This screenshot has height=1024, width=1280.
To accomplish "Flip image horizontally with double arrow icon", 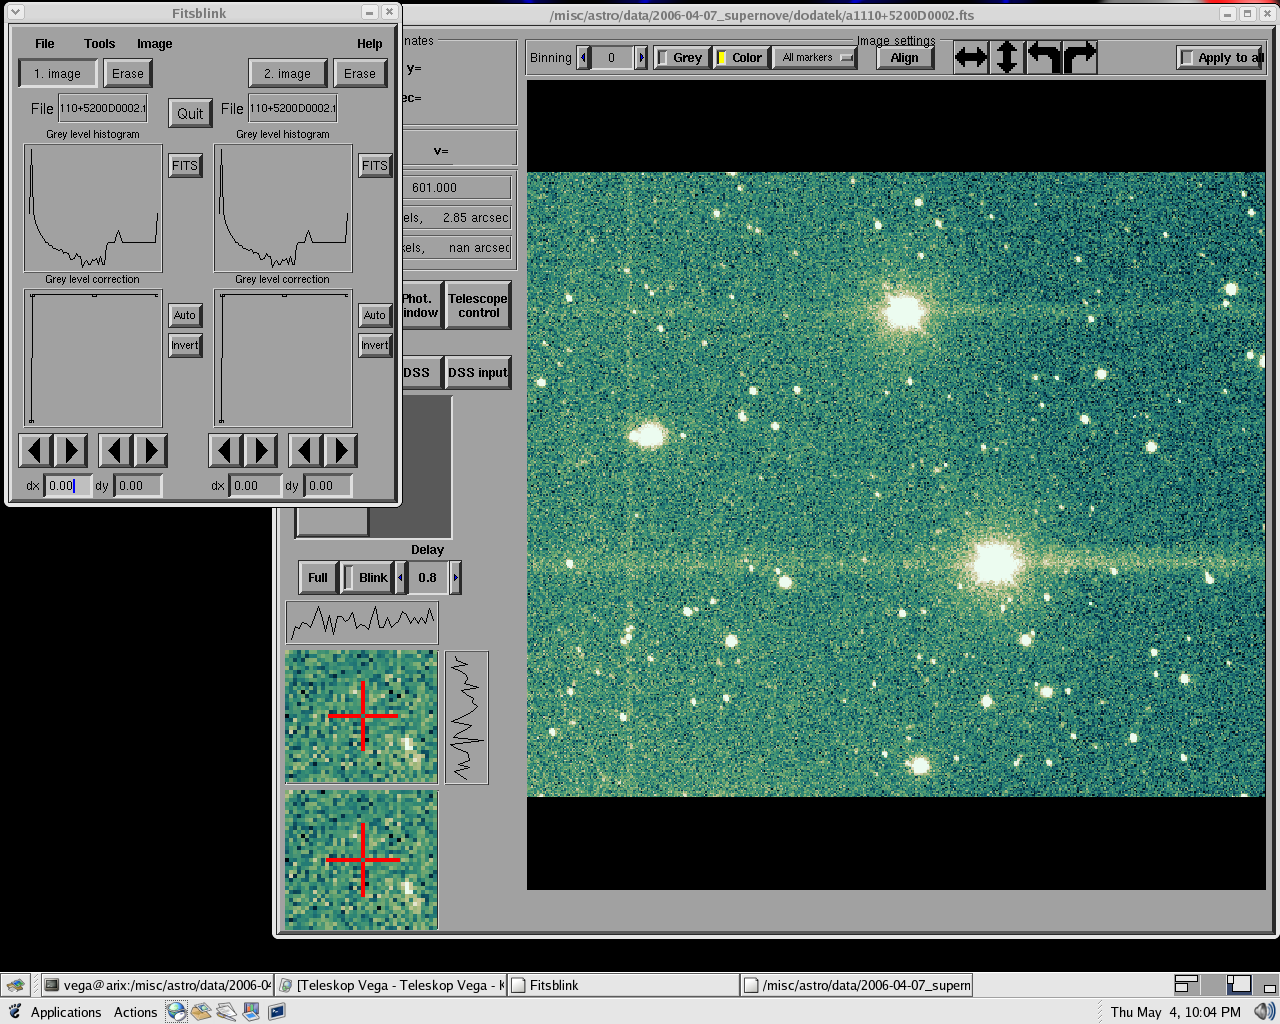I will click(970, 58).
